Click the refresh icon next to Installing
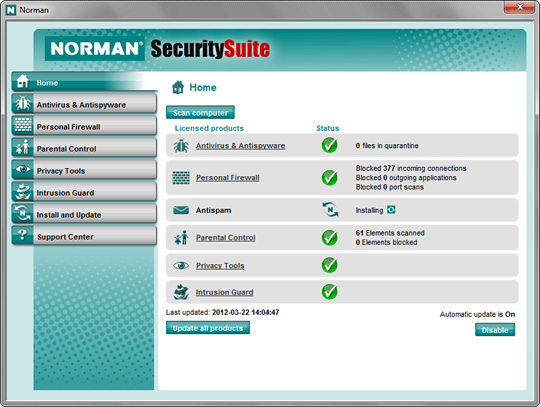This screenshot has height=407, width=540. pyautogui.click(x=391, y=210)
